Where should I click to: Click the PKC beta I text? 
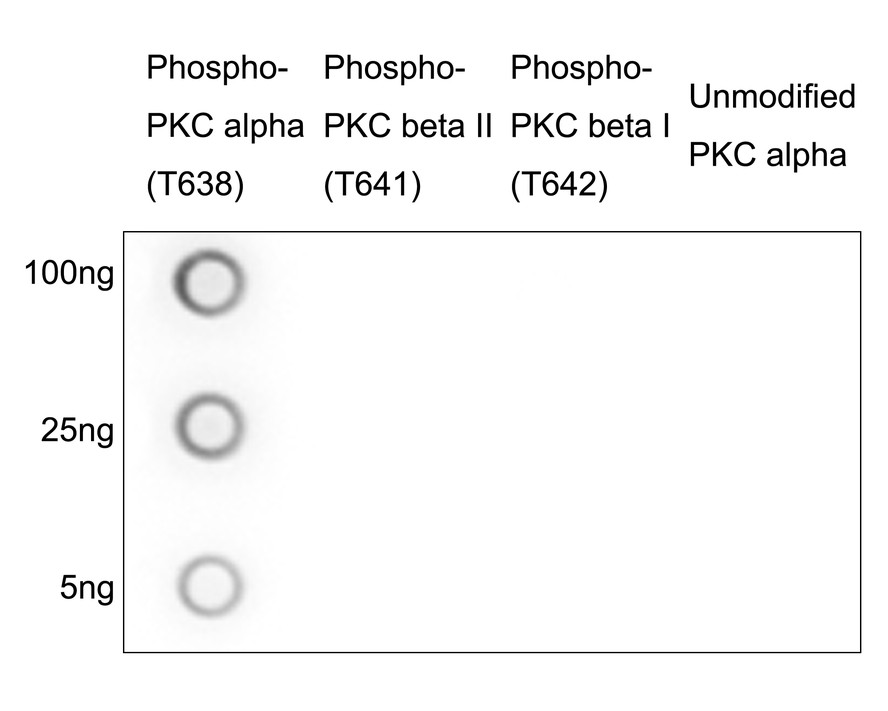click(x=590, y=128)
